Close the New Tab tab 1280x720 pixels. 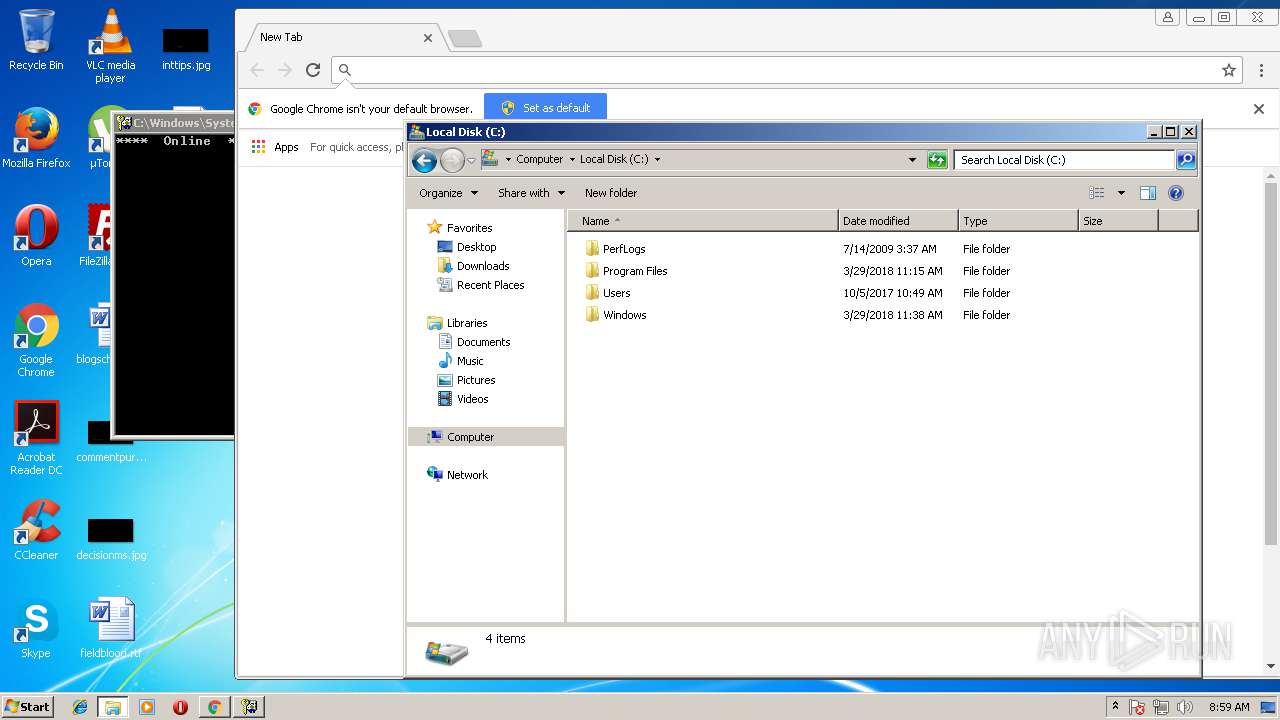tap(428, 38)
